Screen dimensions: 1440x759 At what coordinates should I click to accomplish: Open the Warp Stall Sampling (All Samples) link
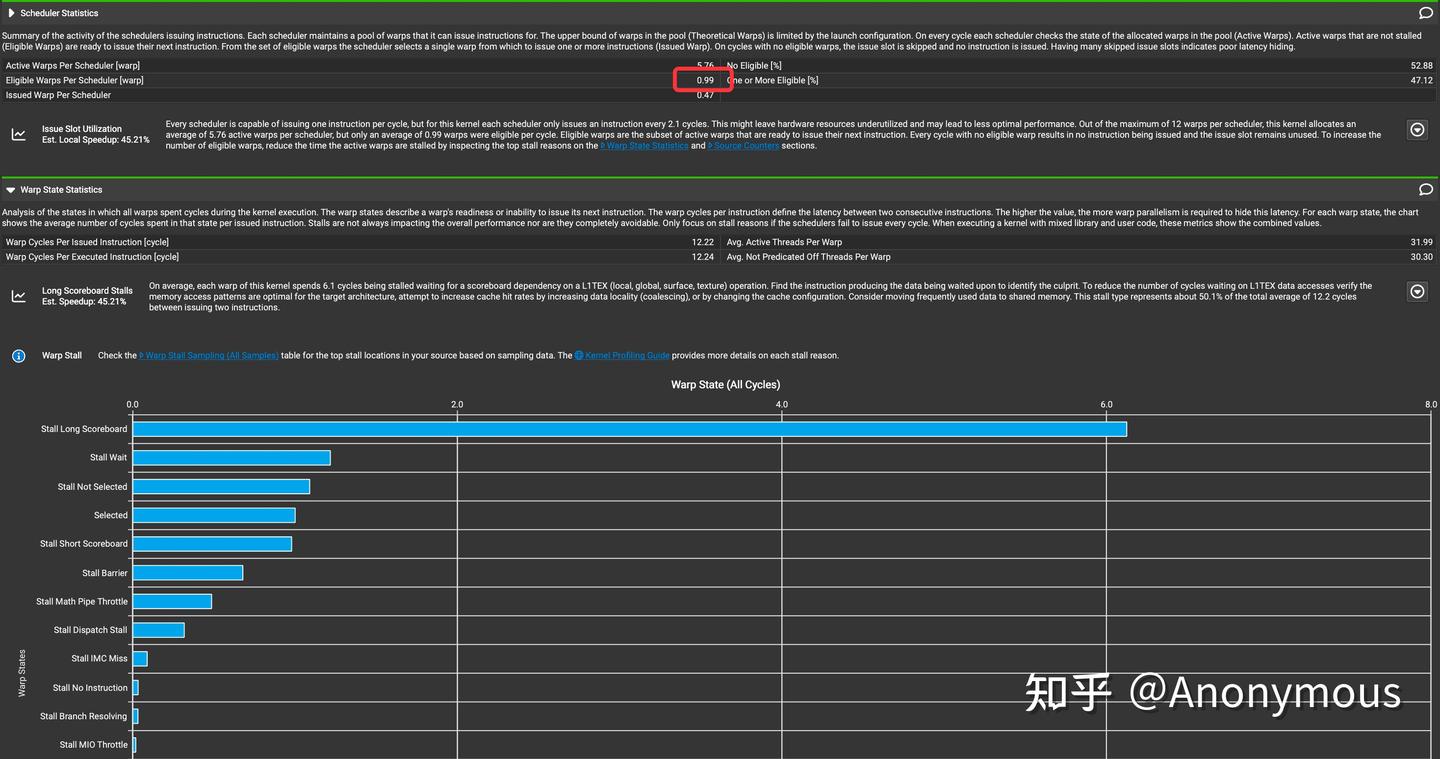(x=209, y=355)
